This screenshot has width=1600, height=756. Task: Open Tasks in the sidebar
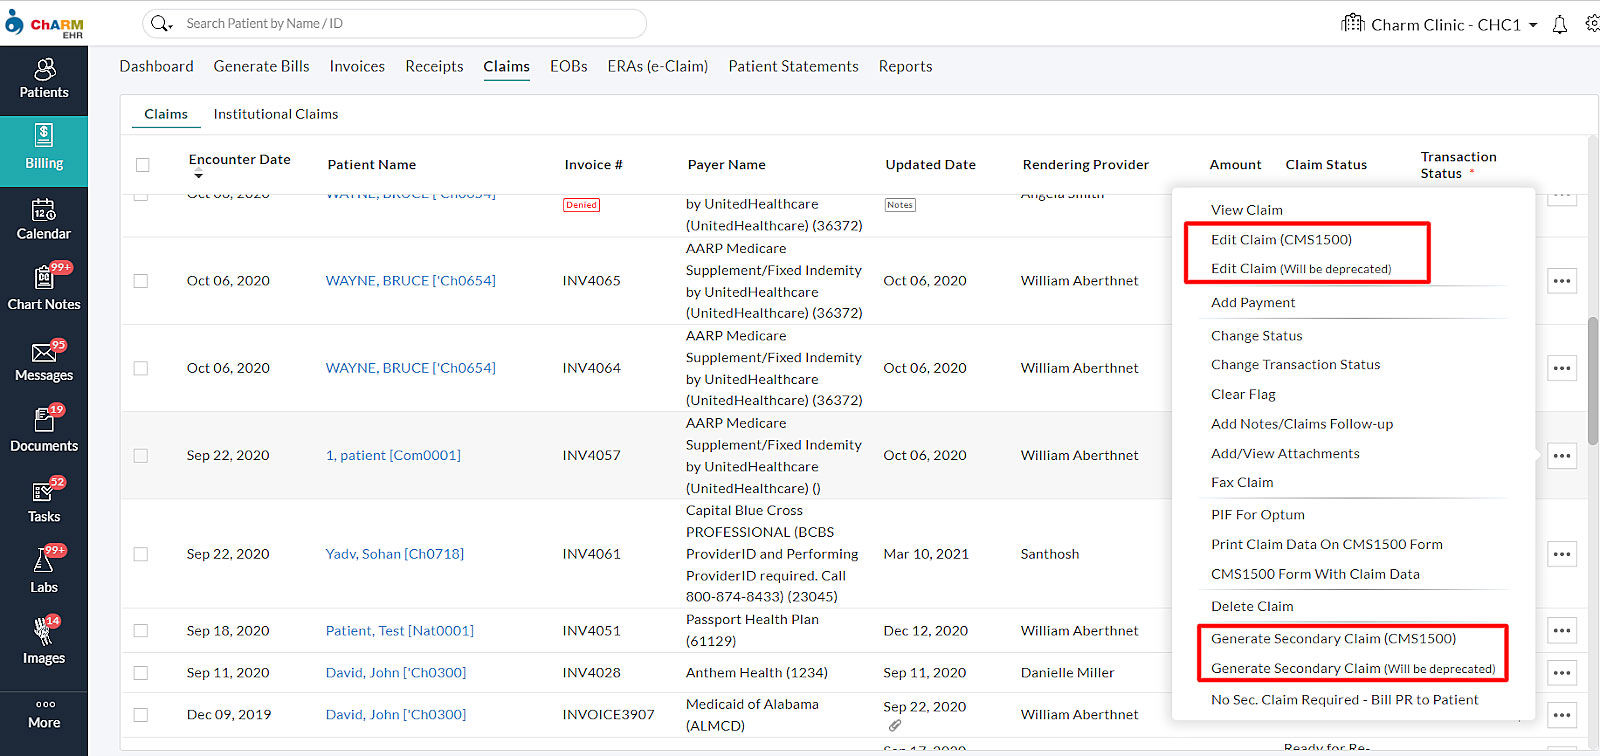(x=44, y=503)
